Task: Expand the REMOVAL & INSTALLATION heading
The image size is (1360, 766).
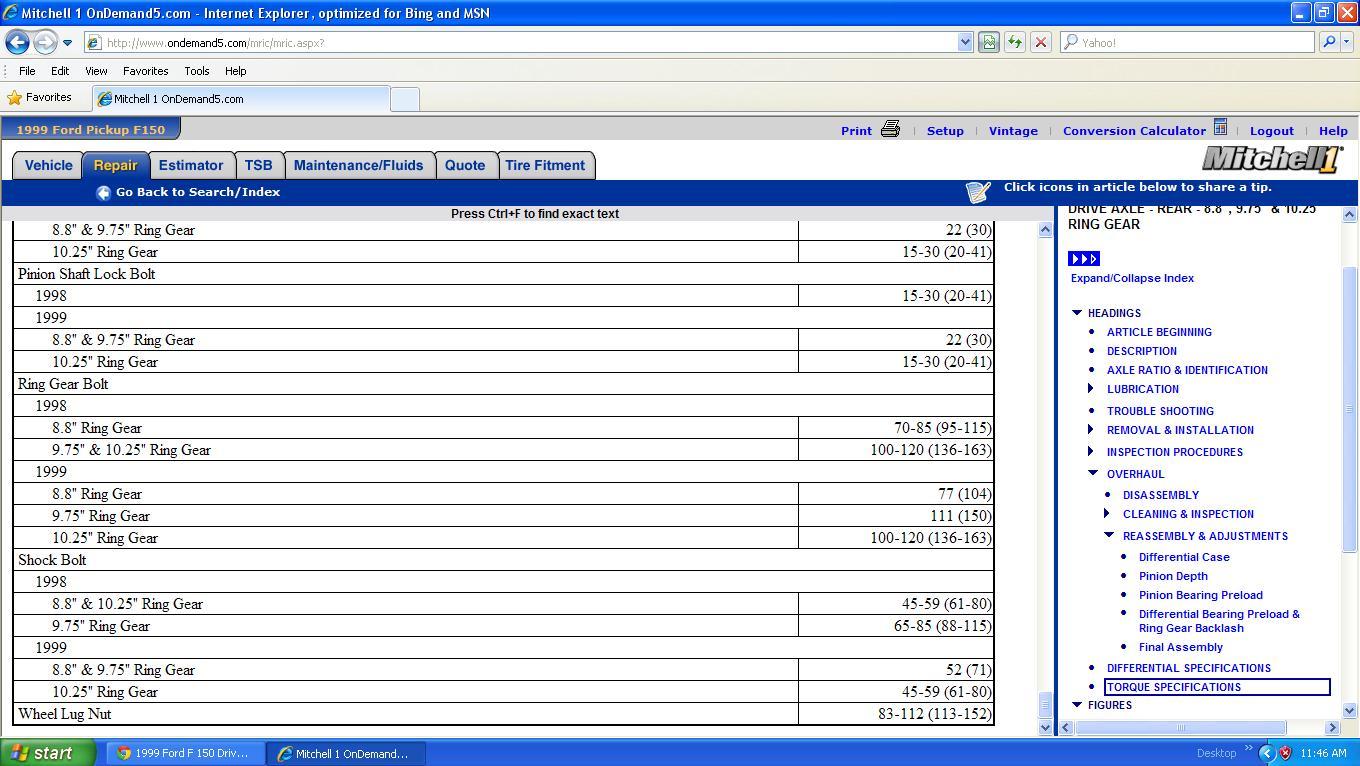Action: [x=1091, y=430]
